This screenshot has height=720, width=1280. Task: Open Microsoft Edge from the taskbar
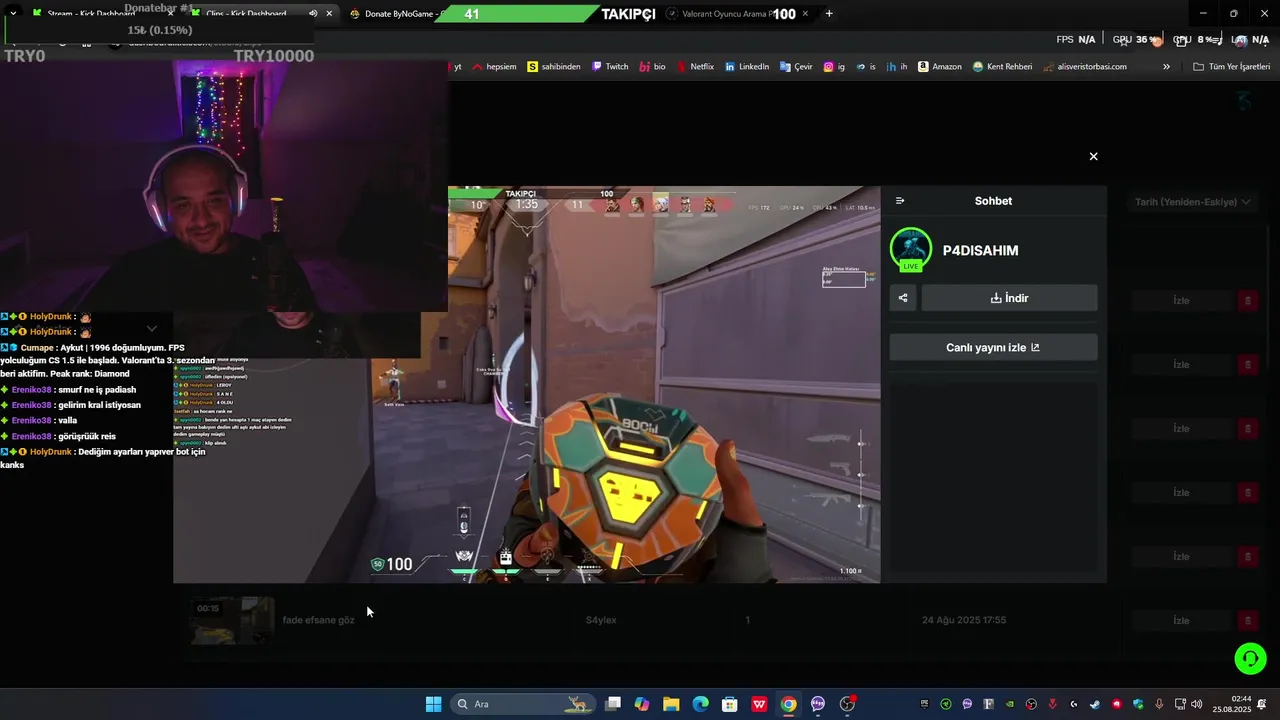pyautogui.click(x=701, y=704)
